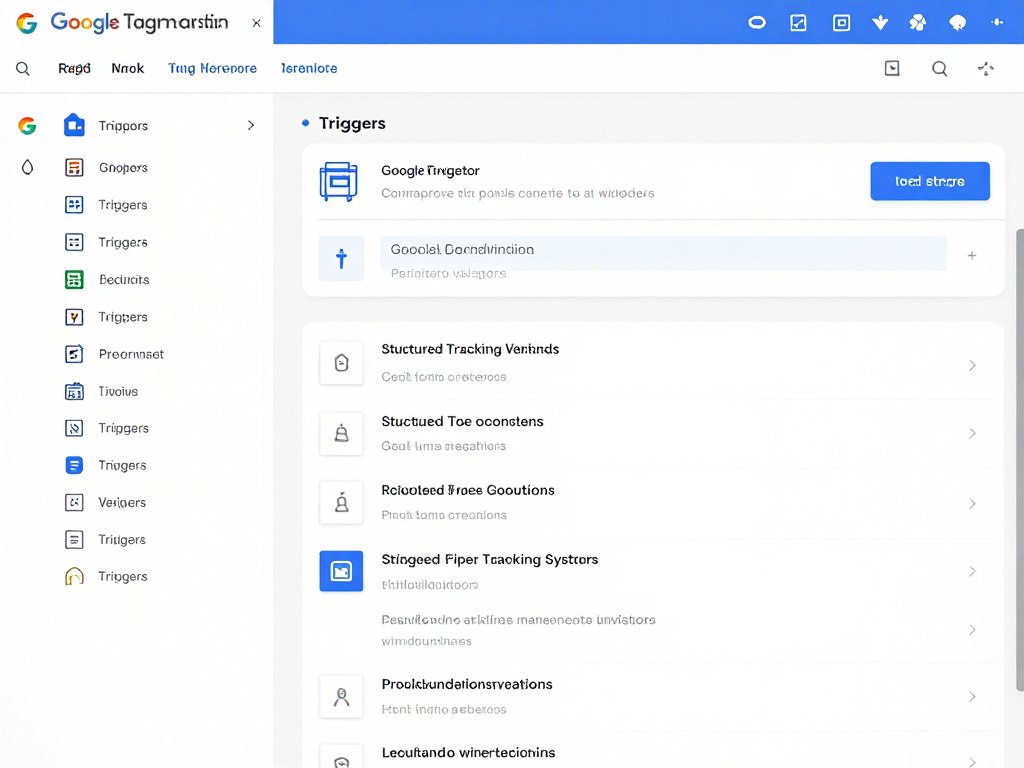Open the Rapd tab
The width and height of the screenshot is (1024, 768).
[74, 68]
